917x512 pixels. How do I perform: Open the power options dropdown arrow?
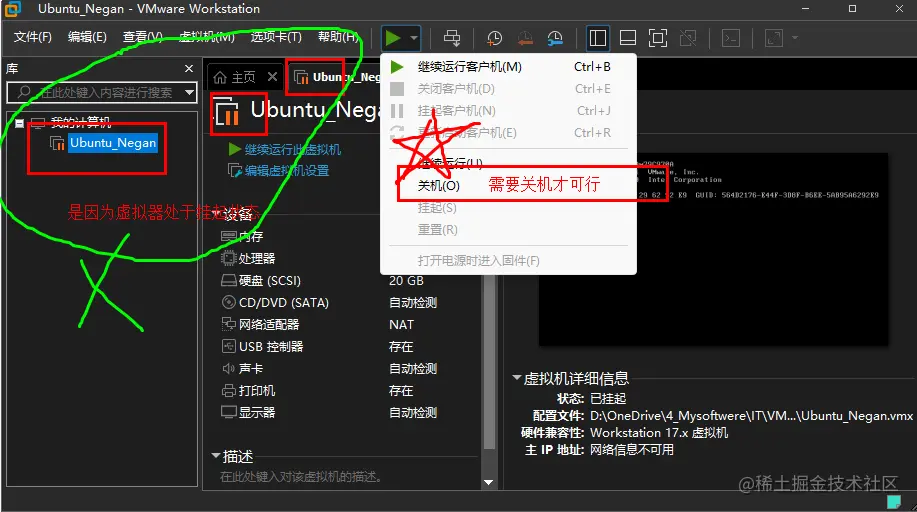413,38
